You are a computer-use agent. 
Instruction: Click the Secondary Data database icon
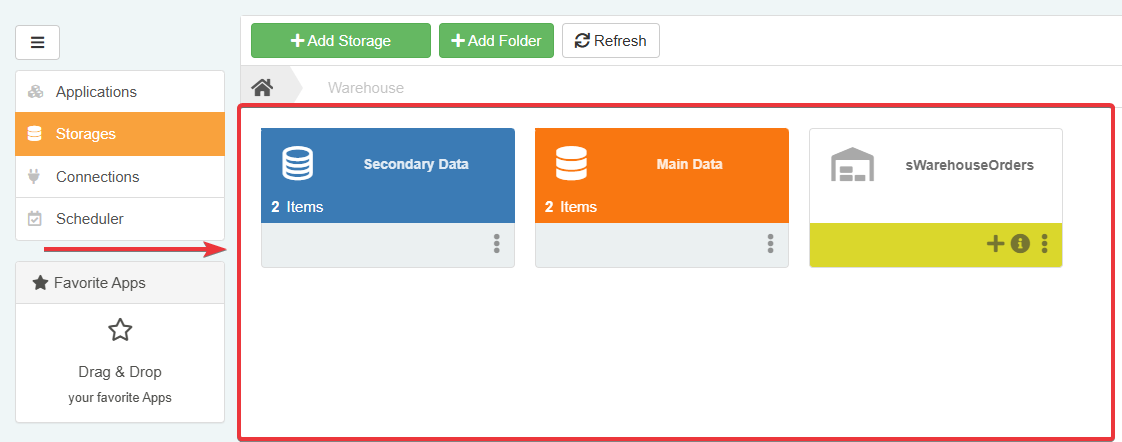point(298,163)
